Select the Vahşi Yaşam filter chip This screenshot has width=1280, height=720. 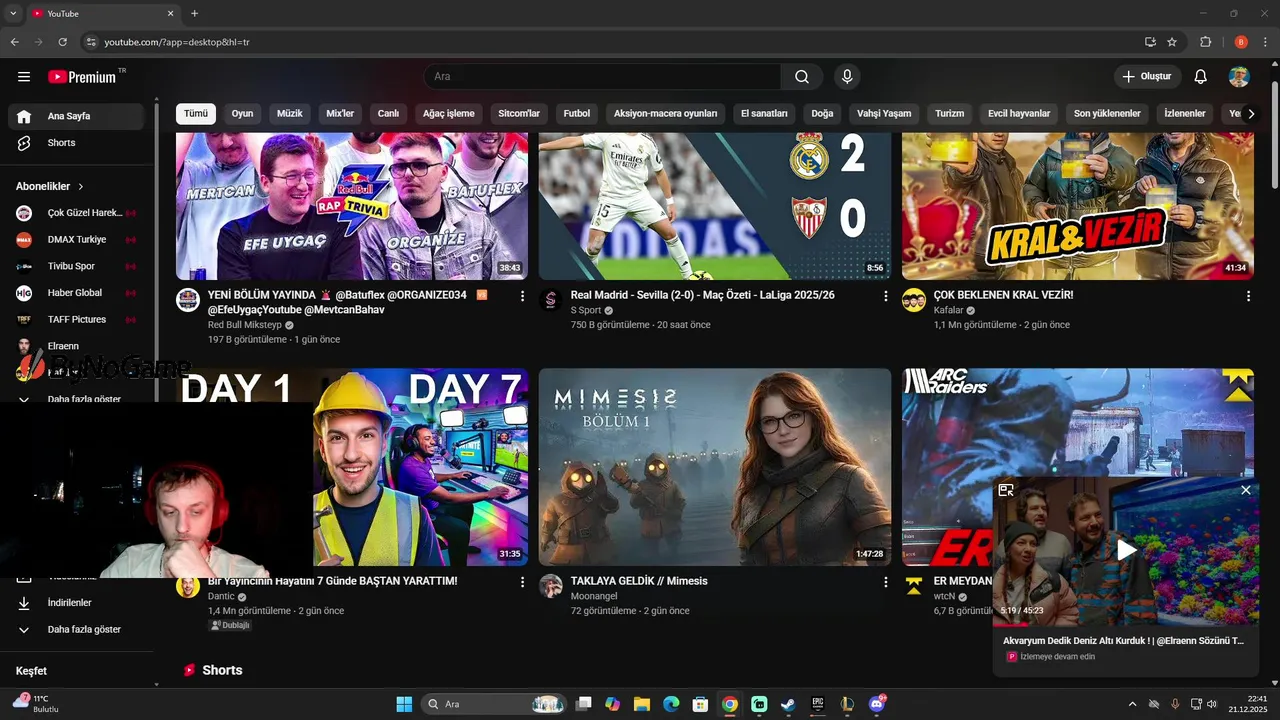[884, 114]
